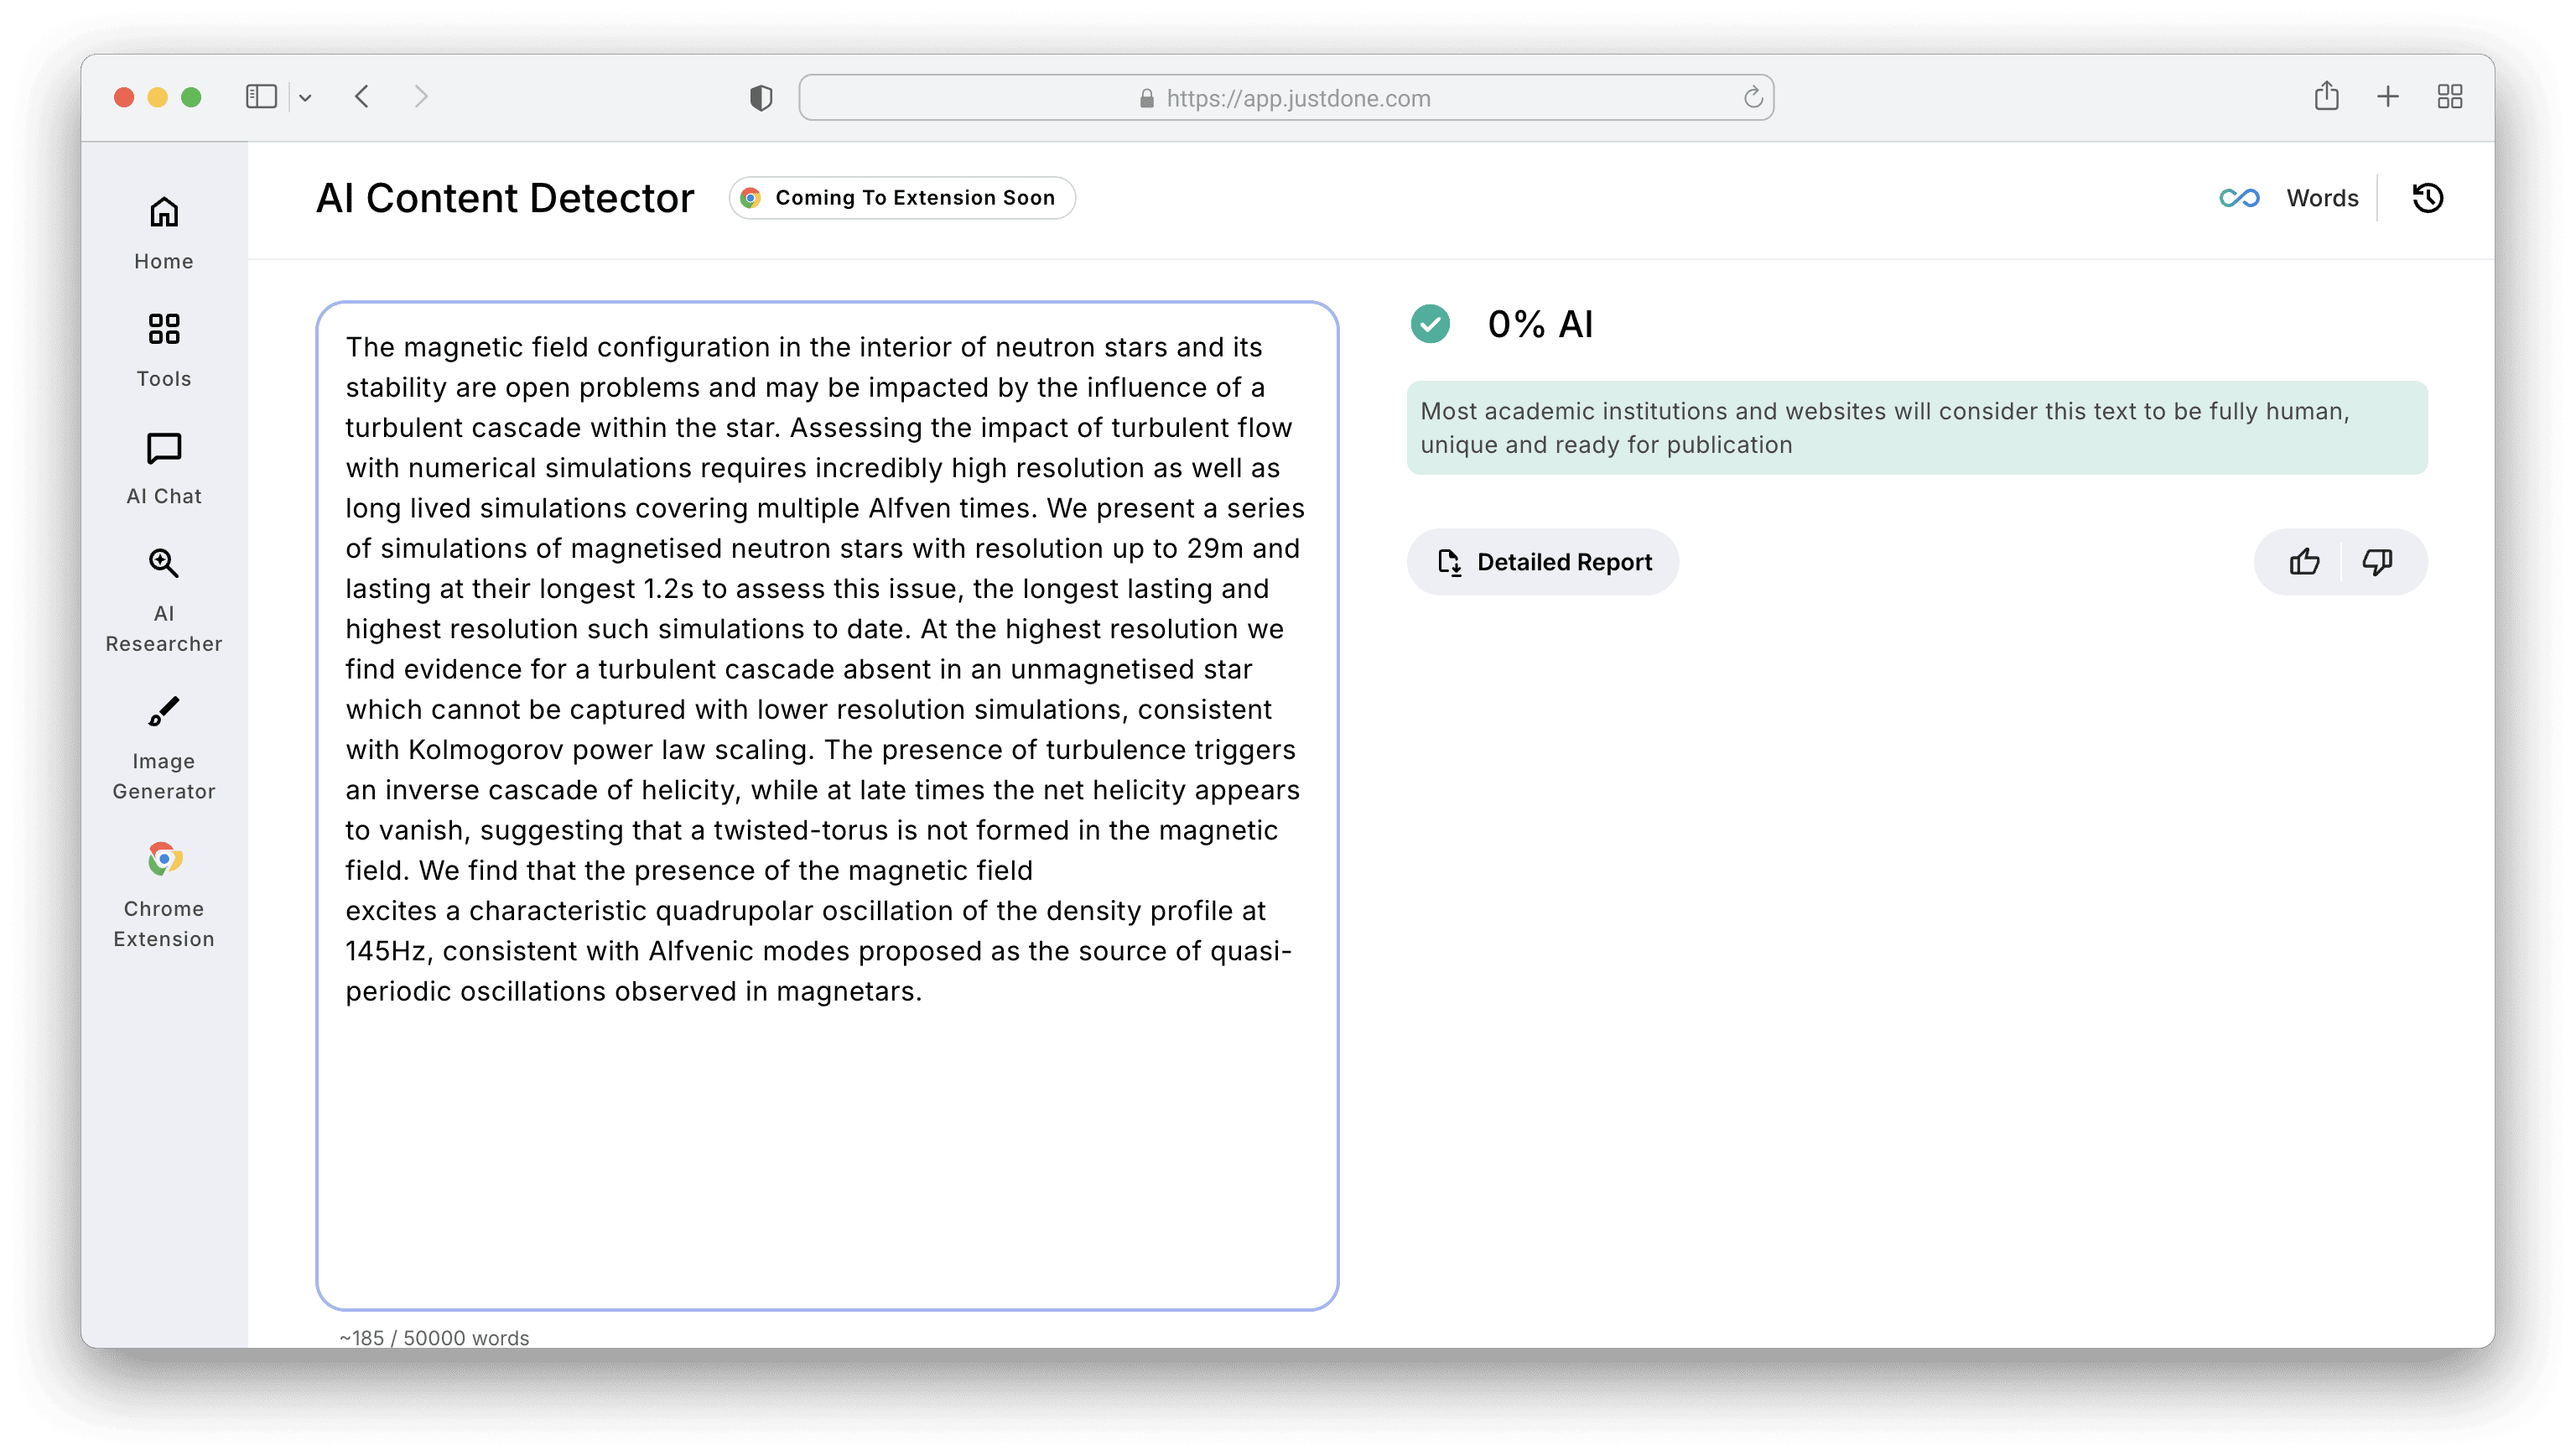Click the thumbs down feedback icon
This screenshot has height=1456, width=2576.
tap(2377, 562)
